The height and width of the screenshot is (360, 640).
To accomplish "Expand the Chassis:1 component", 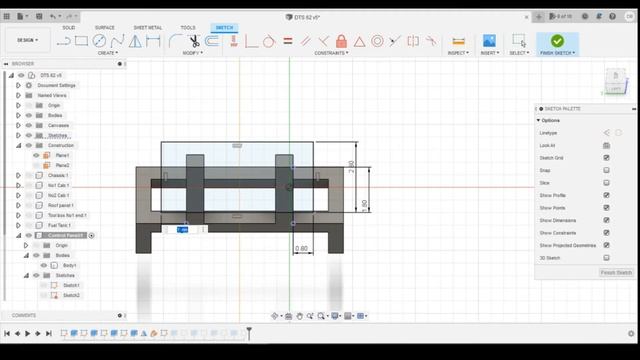I will coord(18,175).
